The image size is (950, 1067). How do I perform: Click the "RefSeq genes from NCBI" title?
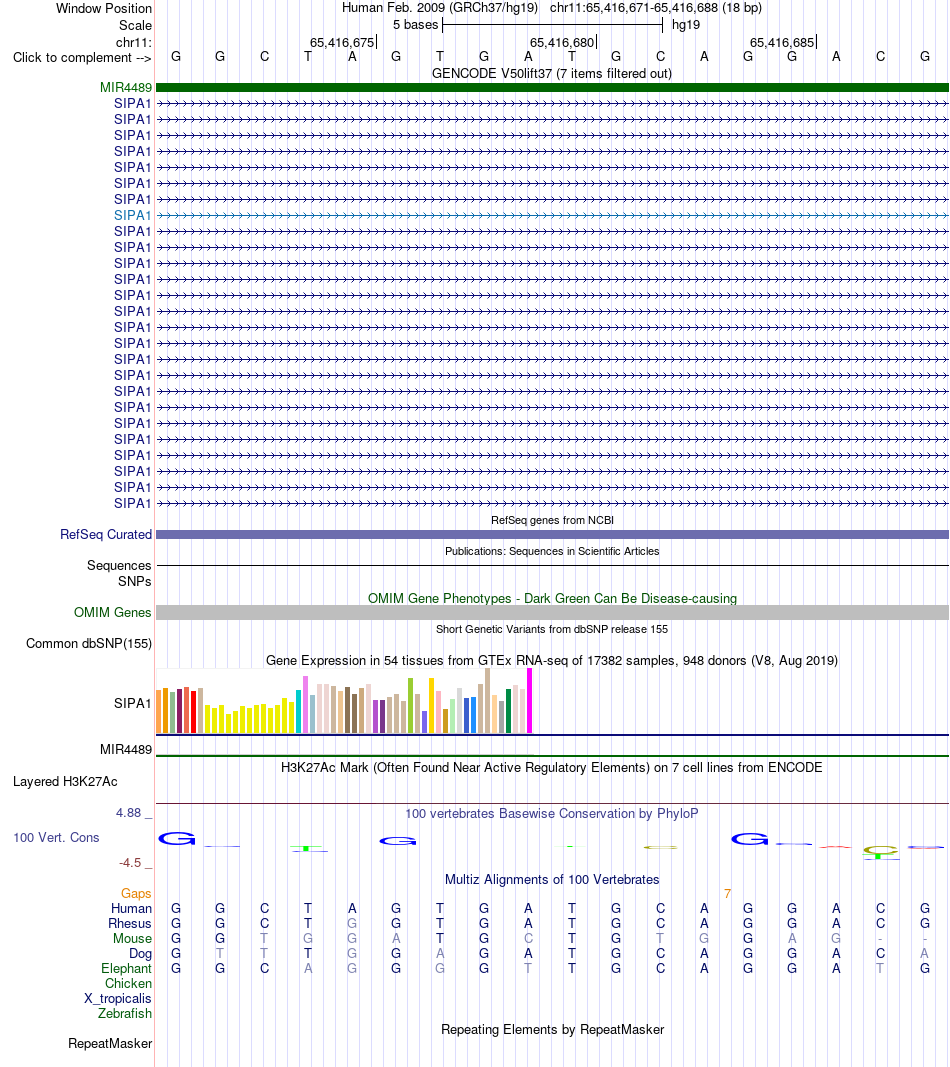[x=553, y=521]
